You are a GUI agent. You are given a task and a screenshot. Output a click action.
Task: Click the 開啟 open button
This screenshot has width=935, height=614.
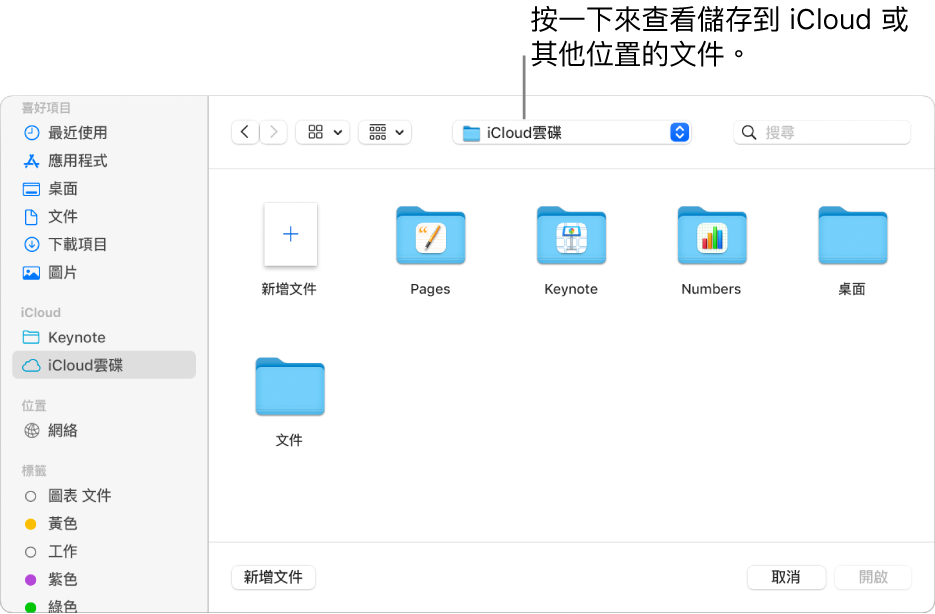[x=873, y=577]
